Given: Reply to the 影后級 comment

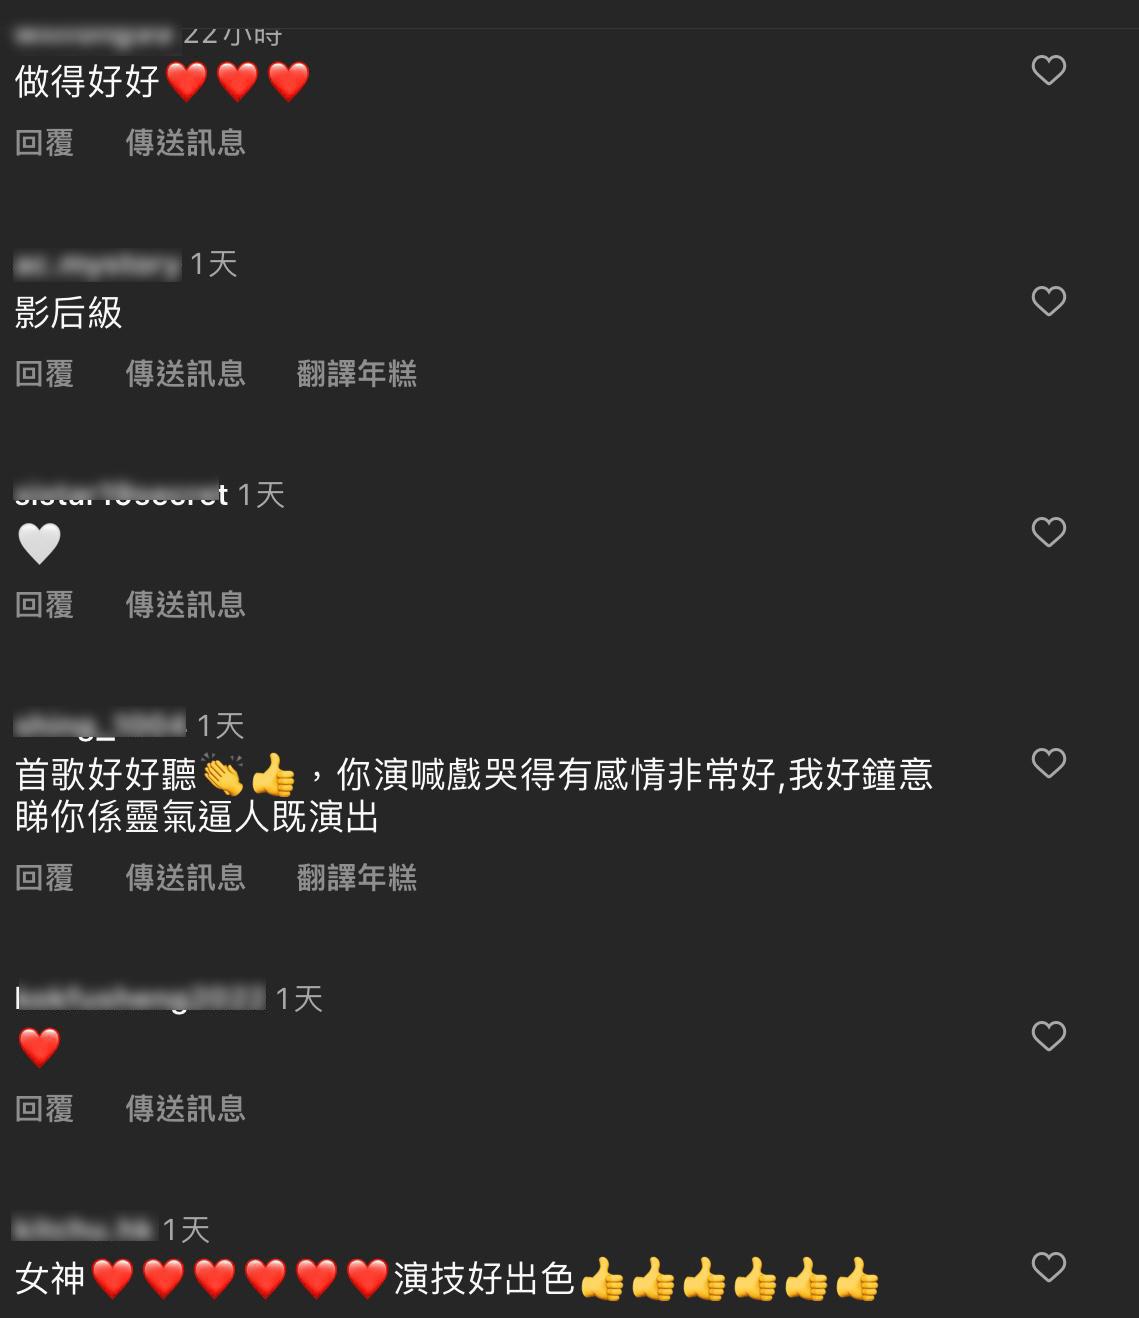Looking at the screenshot, I should point(45,374).
